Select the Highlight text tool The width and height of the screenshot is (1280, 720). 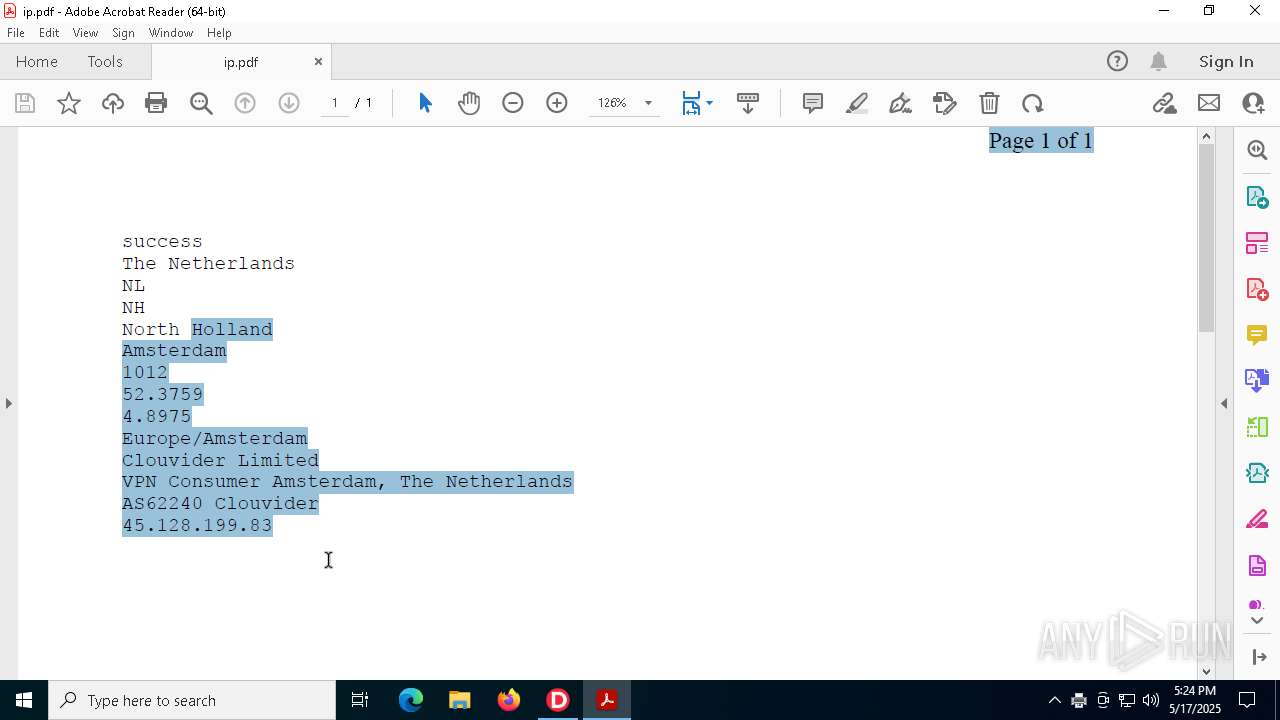coord(857,103)
